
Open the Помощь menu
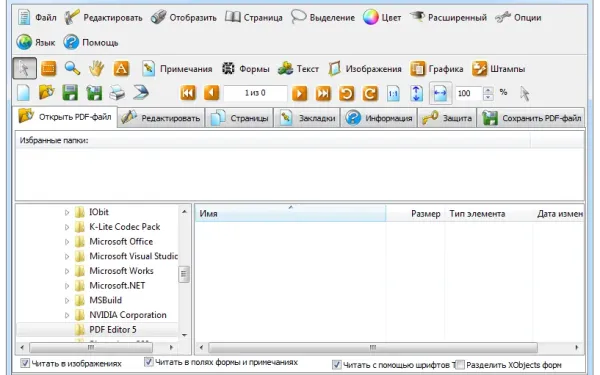click(91, 42)
